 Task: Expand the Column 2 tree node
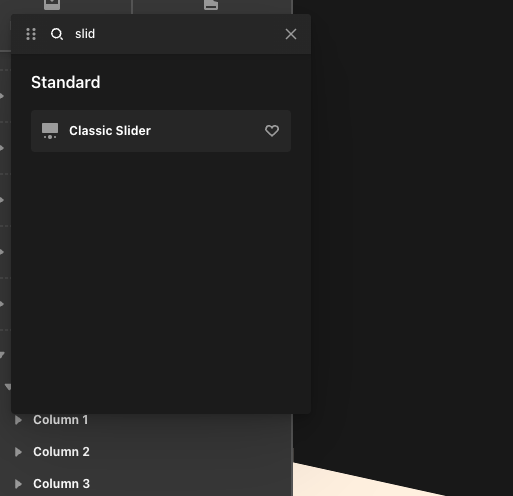(19, 452)
